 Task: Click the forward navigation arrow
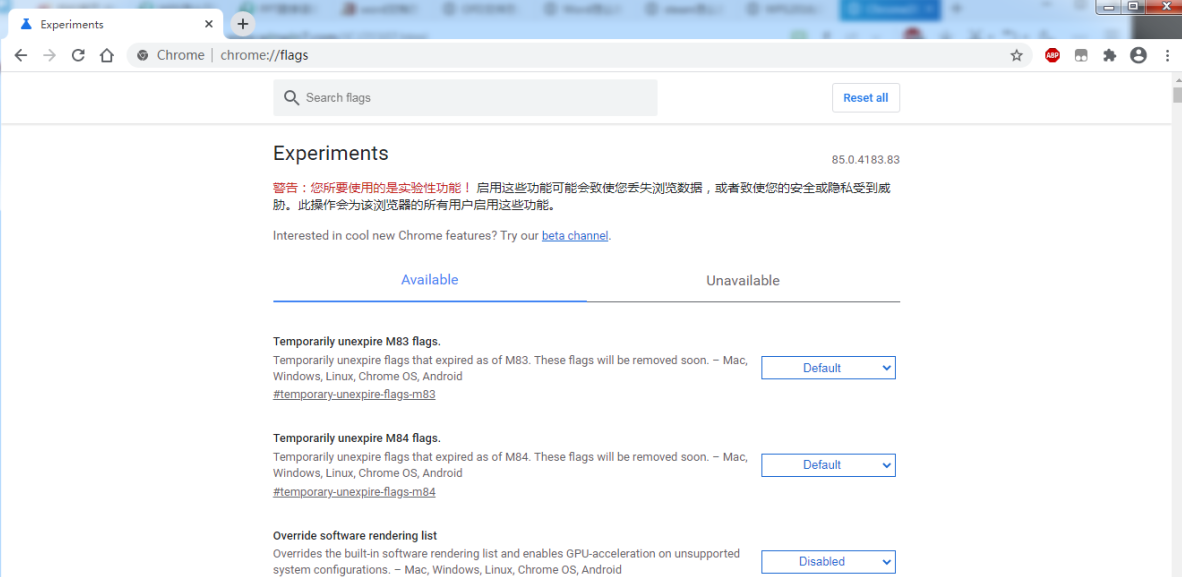coord(49,55)
